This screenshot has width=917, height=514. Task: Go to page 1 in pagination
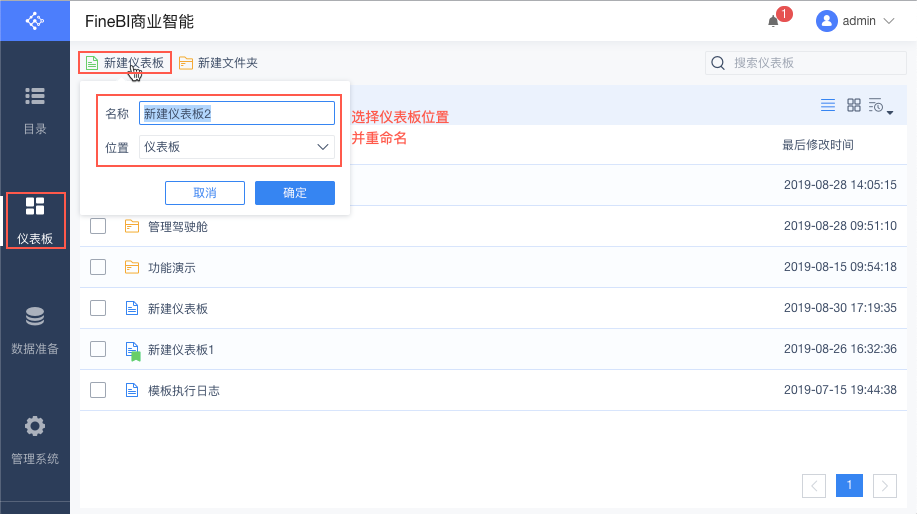pyautogui.click(x=849, y=485)
